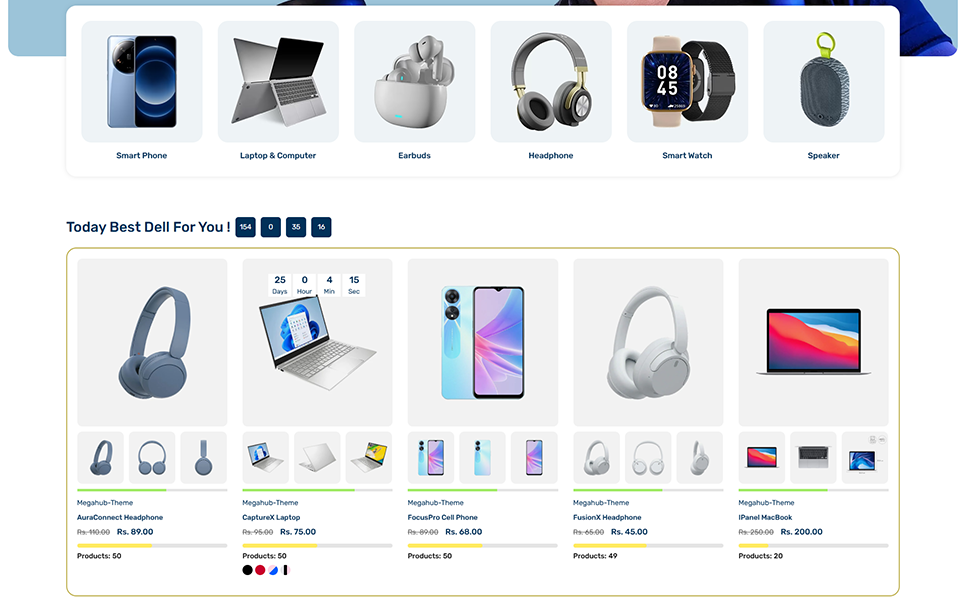Click the CaptureX Laptop main product image

[318, 342]
